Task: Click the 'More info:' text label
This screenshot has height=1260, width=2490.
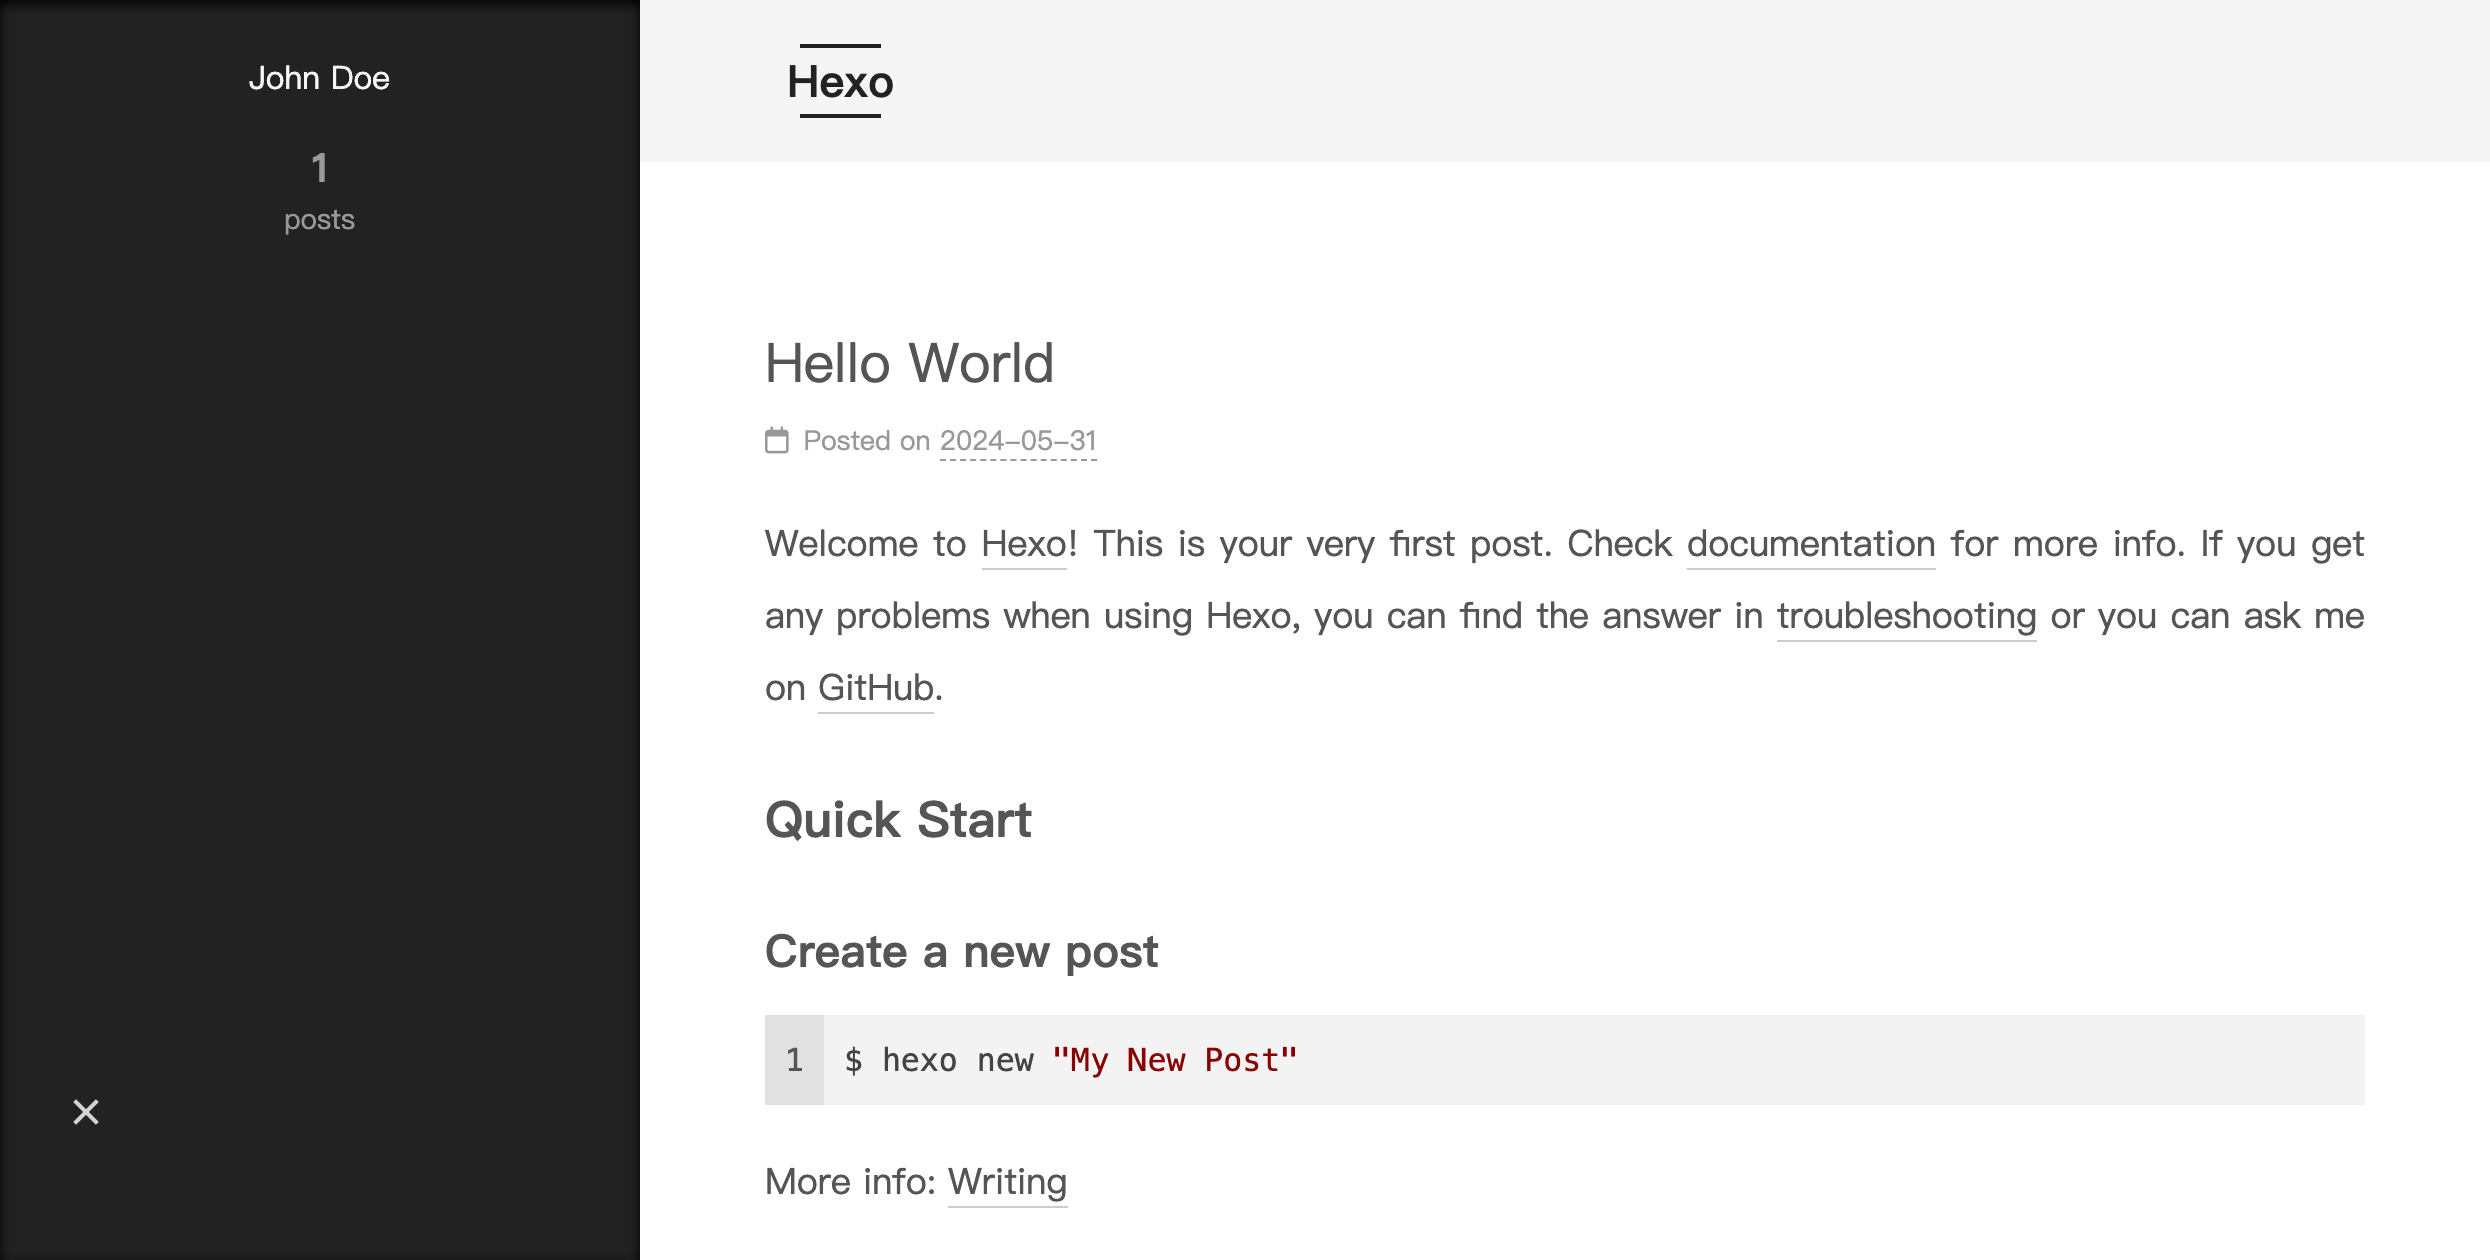Action: pos(850,1182)
